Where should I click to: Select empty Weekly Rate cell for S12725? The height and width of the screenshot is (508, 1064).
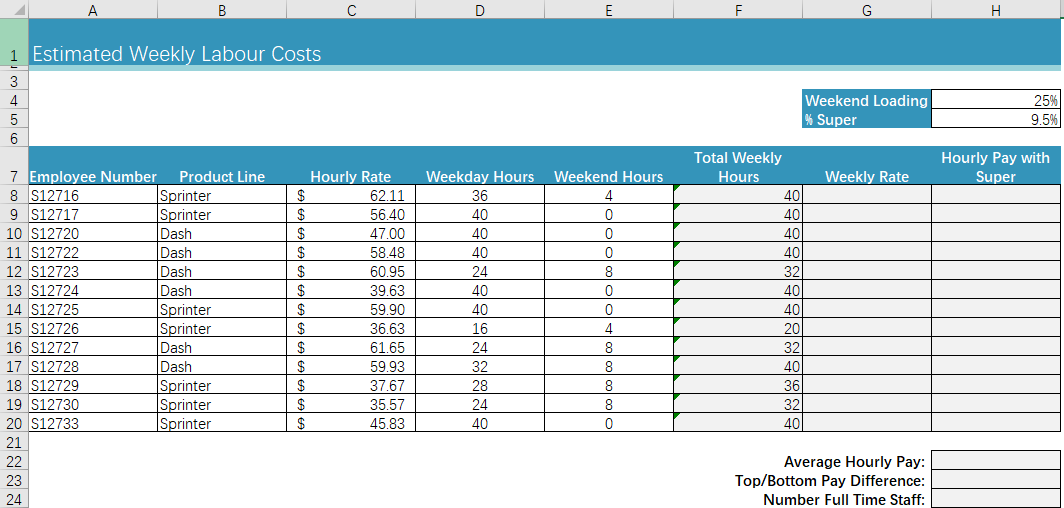(867, 309)
